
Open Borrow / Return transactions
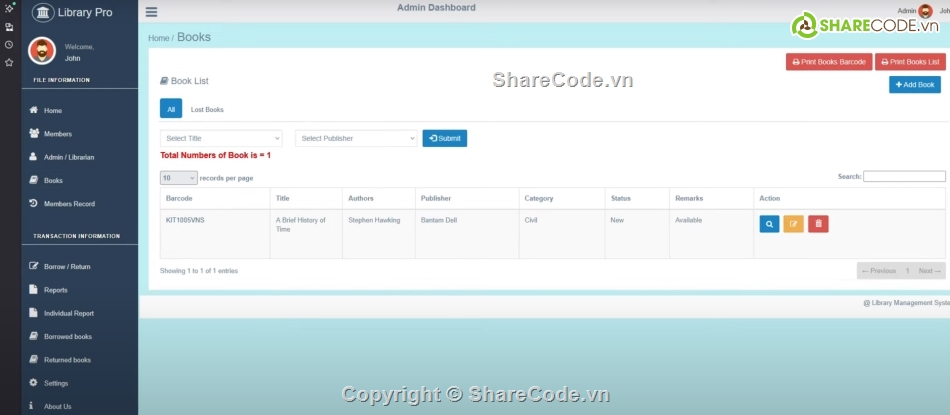coord(67,267)
